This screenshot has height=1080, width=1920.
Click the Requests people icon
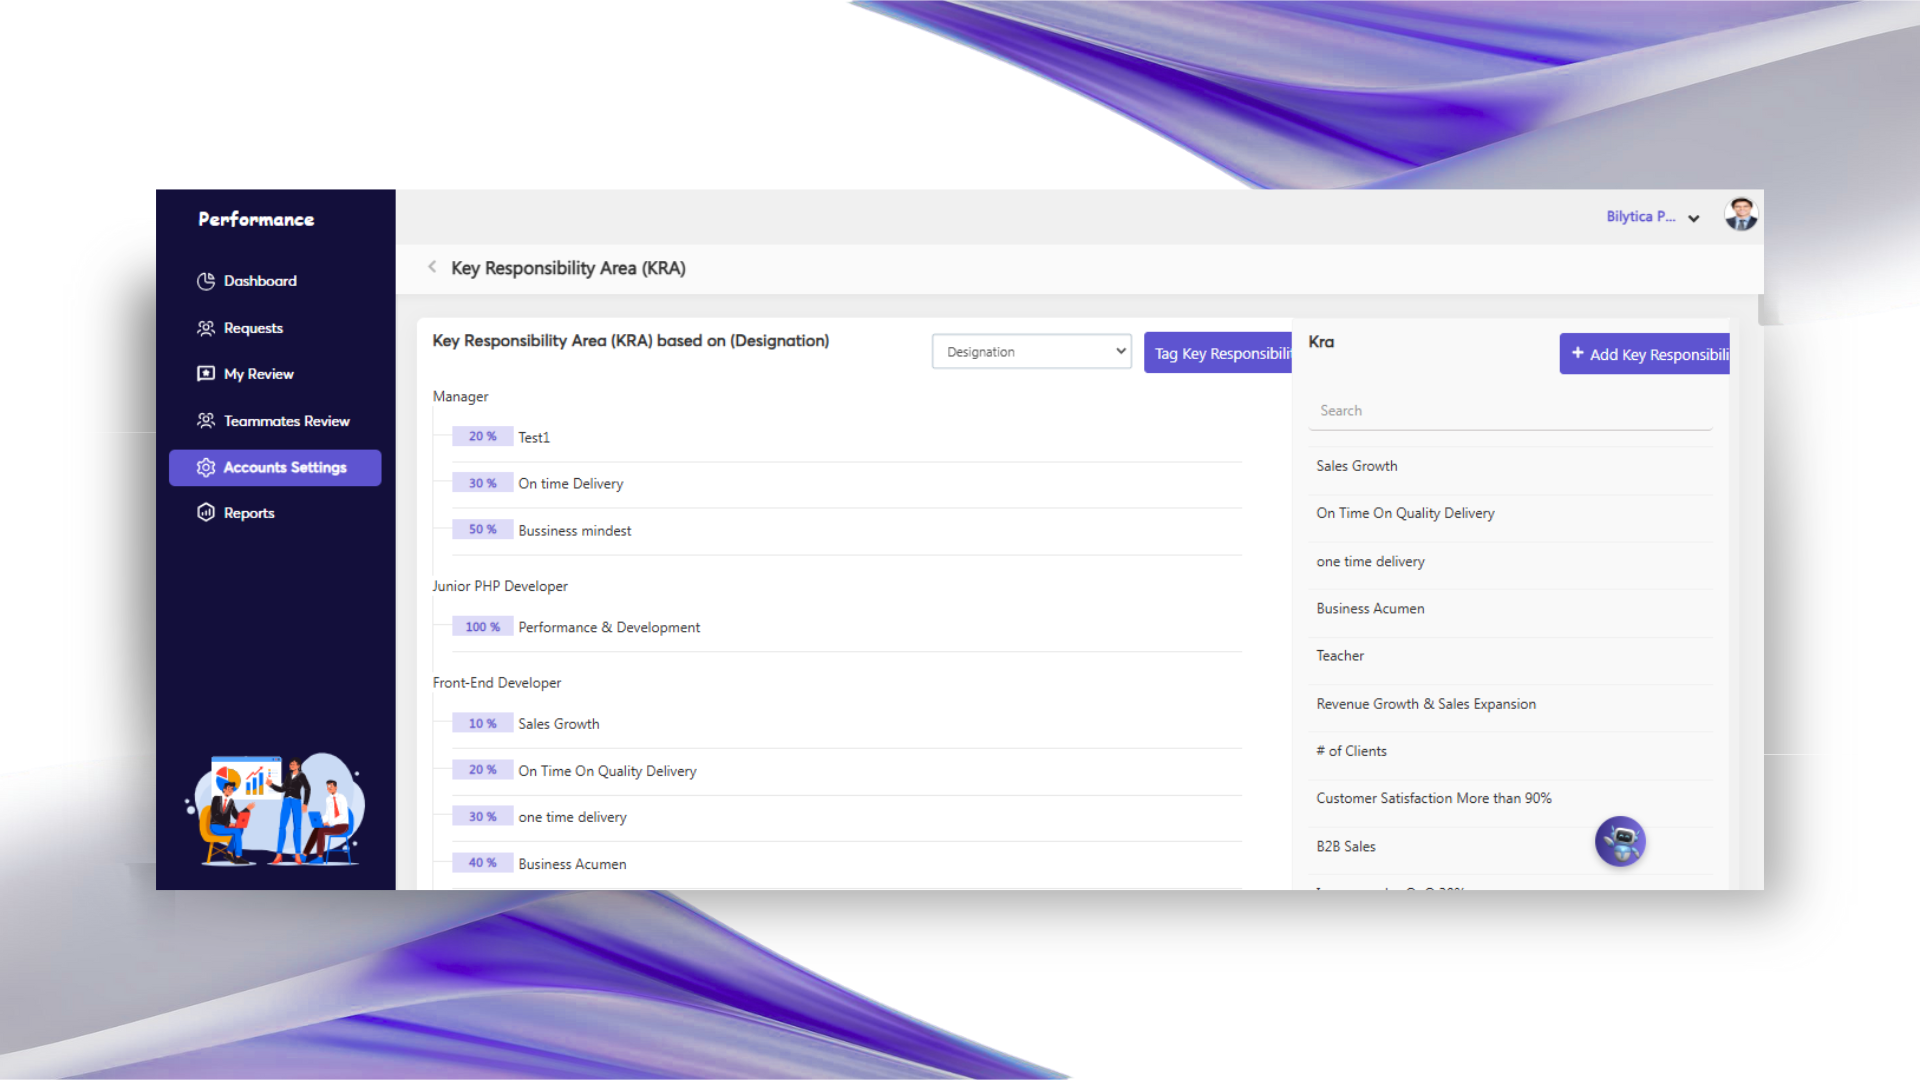[206, 328]
